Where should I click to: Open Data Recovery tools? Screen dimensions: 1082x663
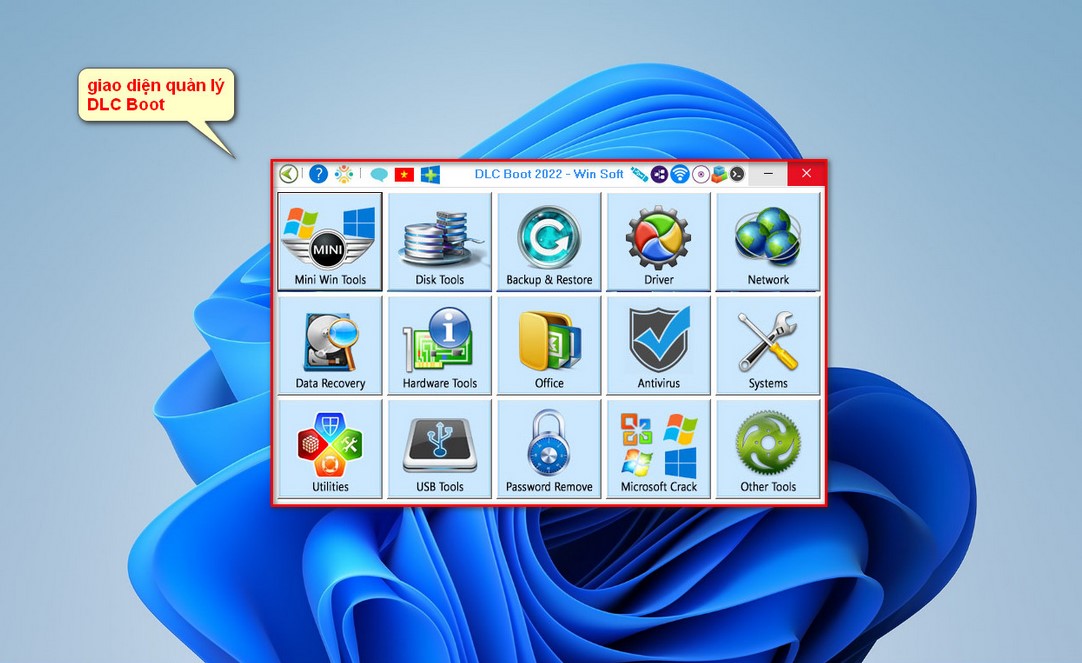tap(330, 345)
